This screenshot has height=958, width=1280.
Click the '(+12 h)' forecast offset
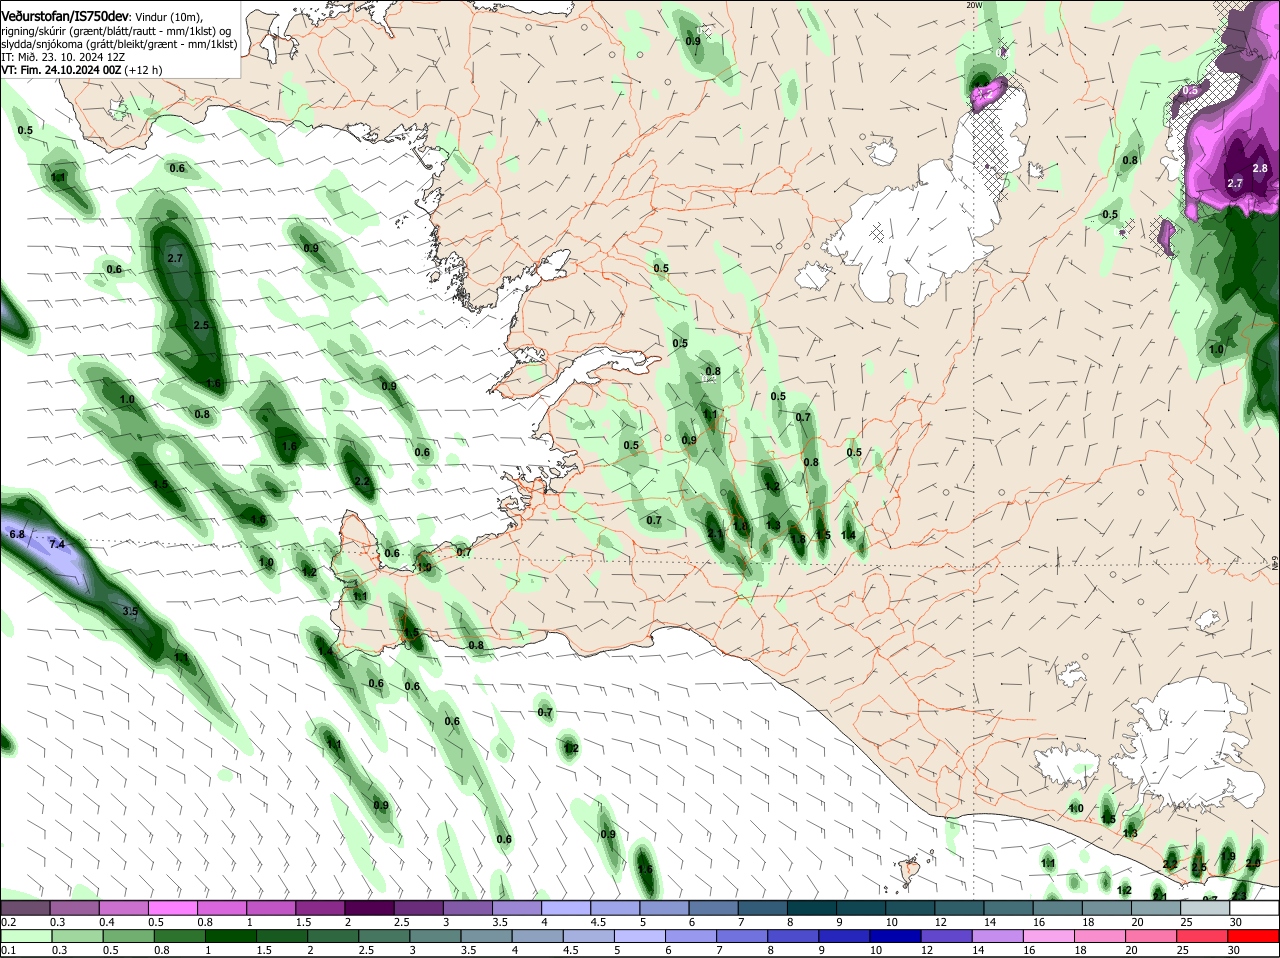pyautogui.click(x=144, y=70)
